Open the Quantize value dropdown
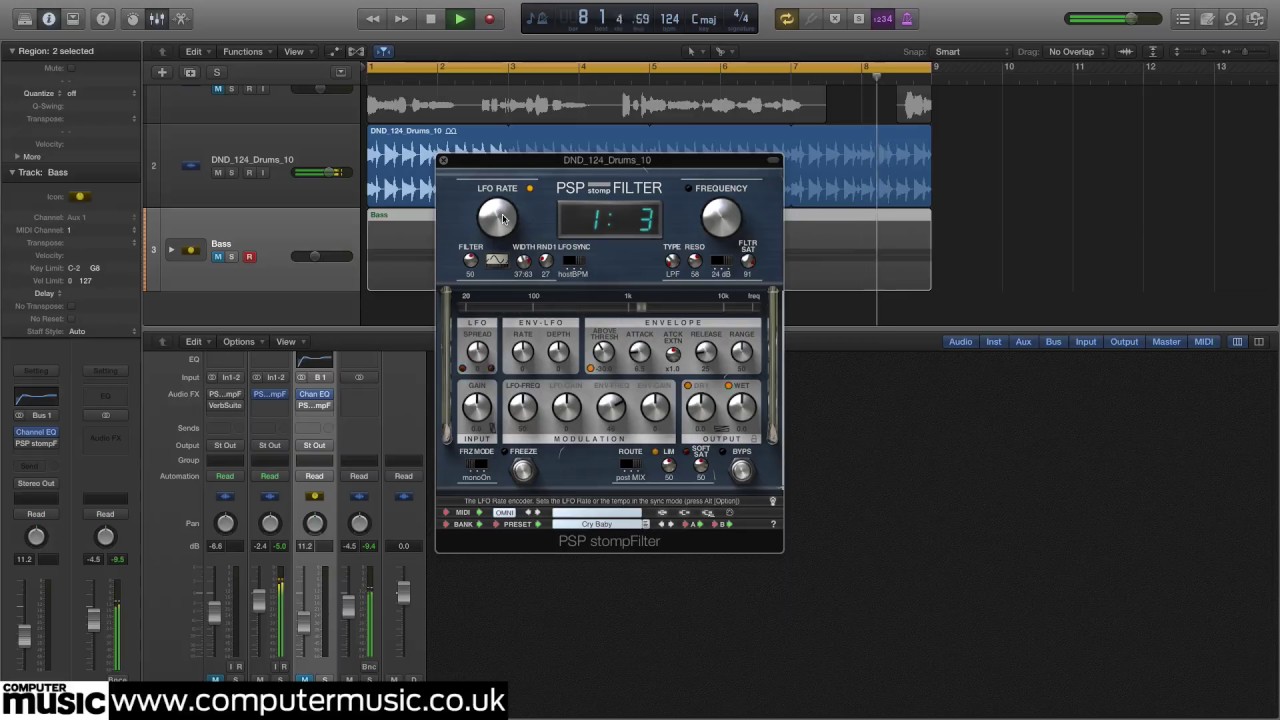1280x720 pixels. tap(100, 93)
